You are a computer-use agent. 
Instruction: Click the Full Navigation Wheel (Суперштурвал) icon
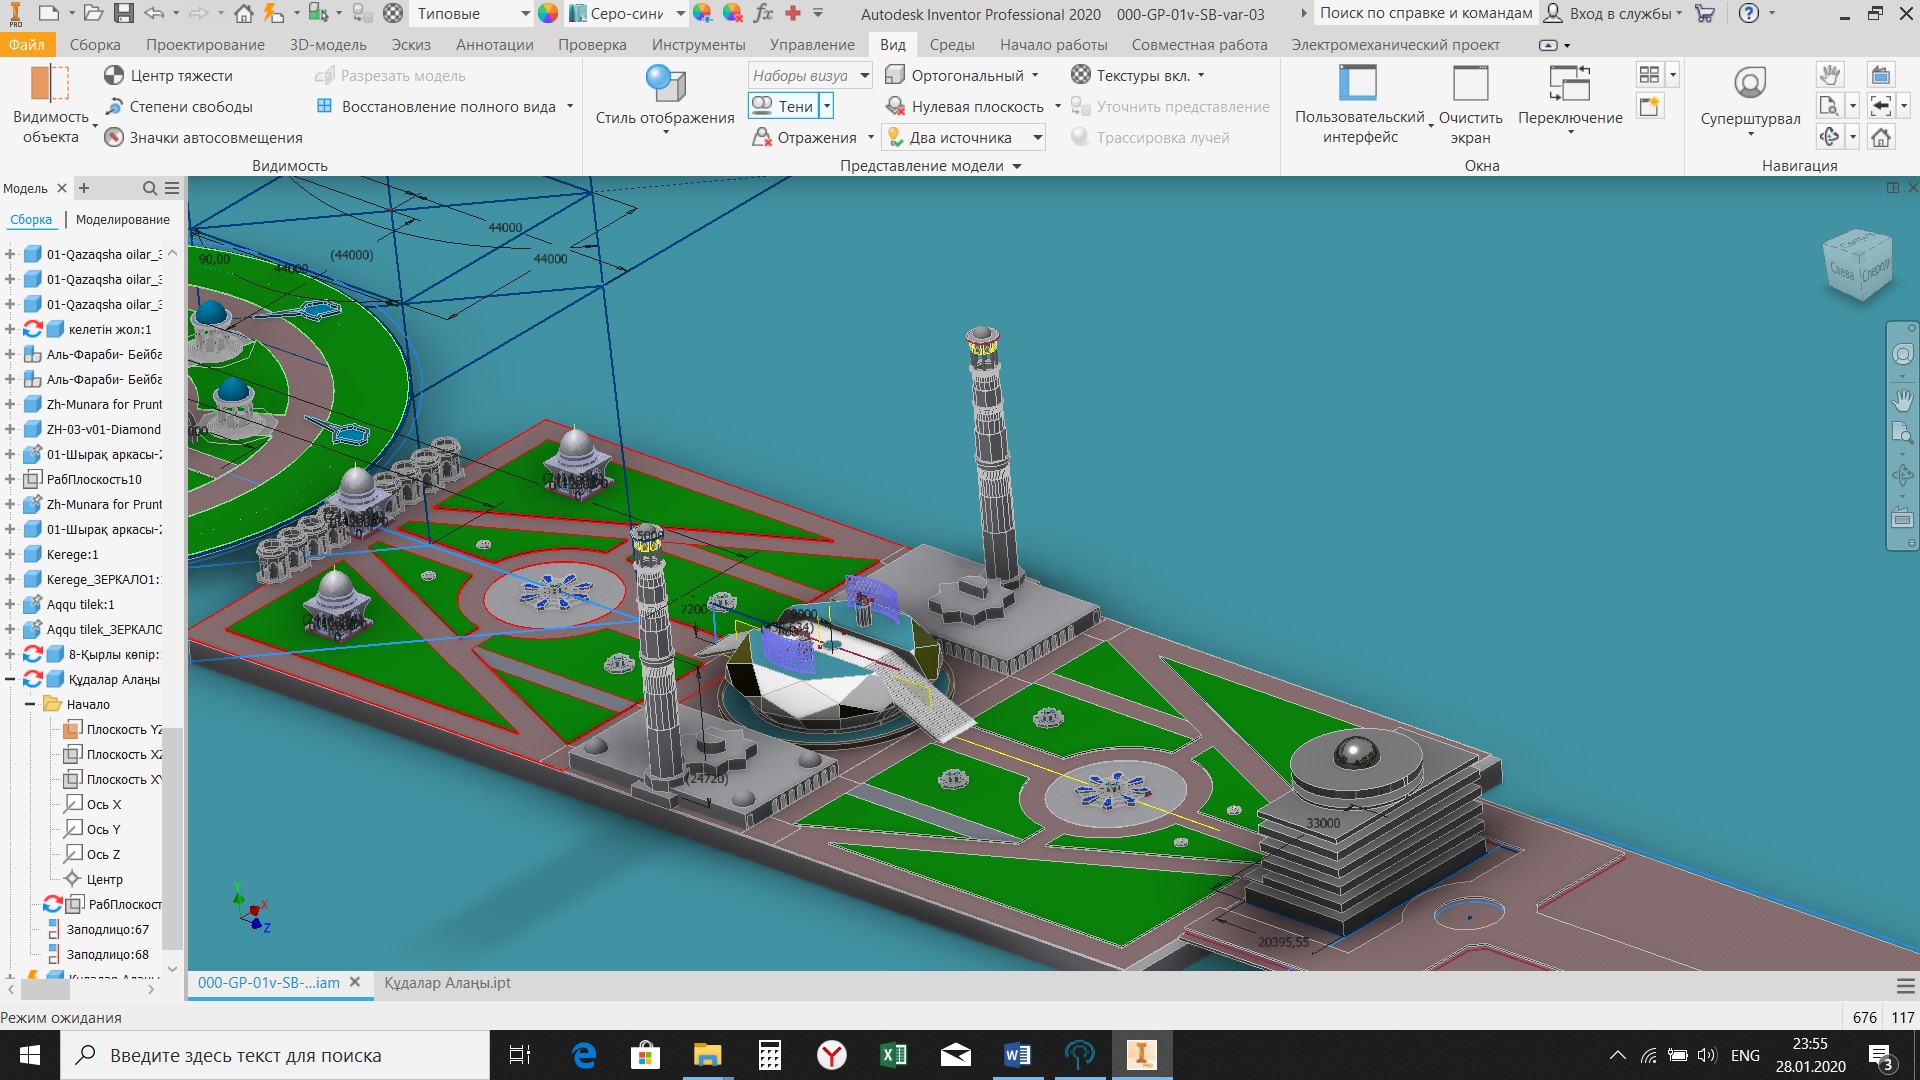(1750, 83)
